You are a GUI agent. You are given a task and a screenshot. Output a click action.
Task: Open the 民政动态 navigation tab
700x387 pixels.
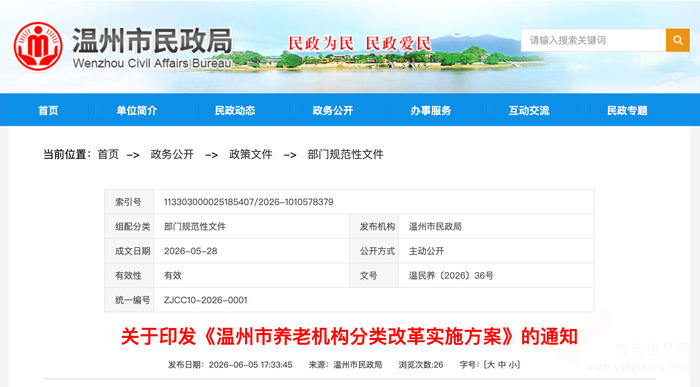(x=235, y=110)
